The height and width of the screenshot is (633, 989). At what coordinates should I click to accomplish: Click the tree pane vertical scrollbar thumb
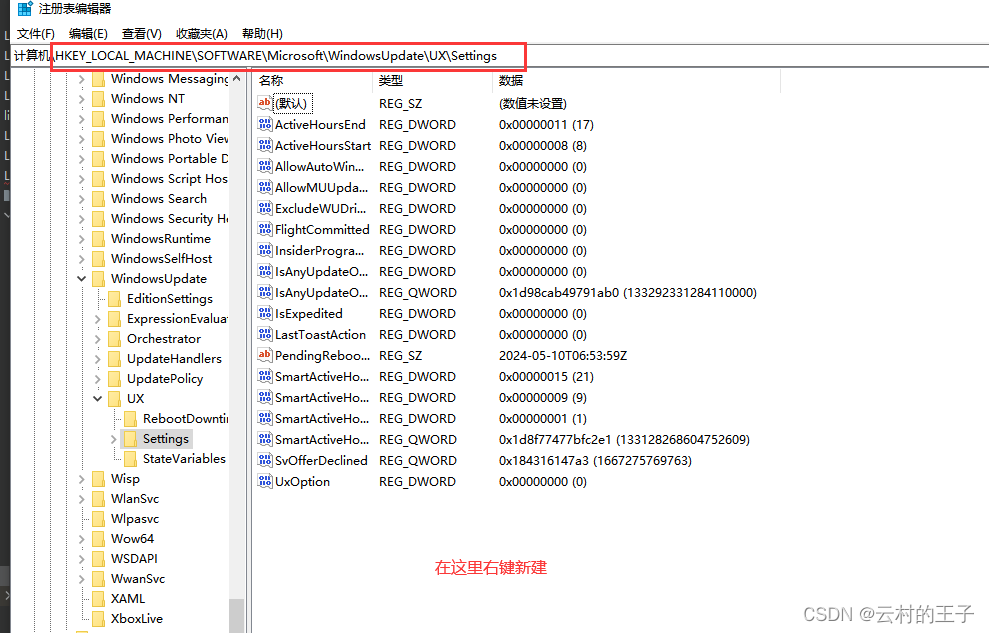237,615
